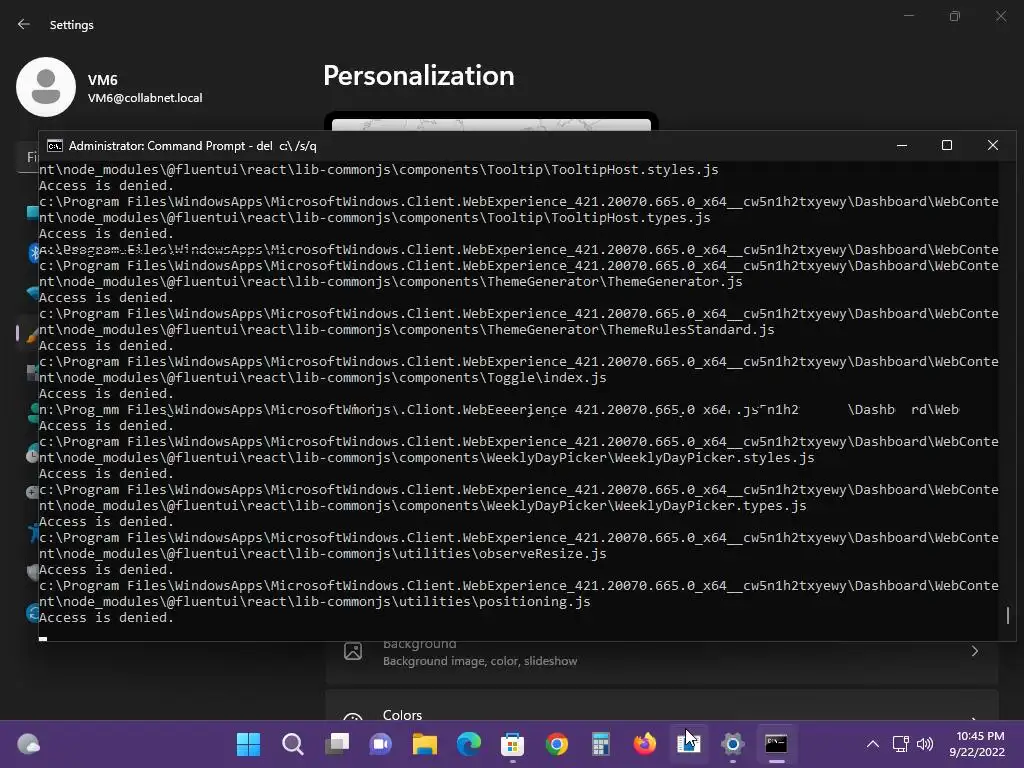Launch Firefox from the taskbar
The height and width of the screenshot is (768, 1024).
[645, 744]
